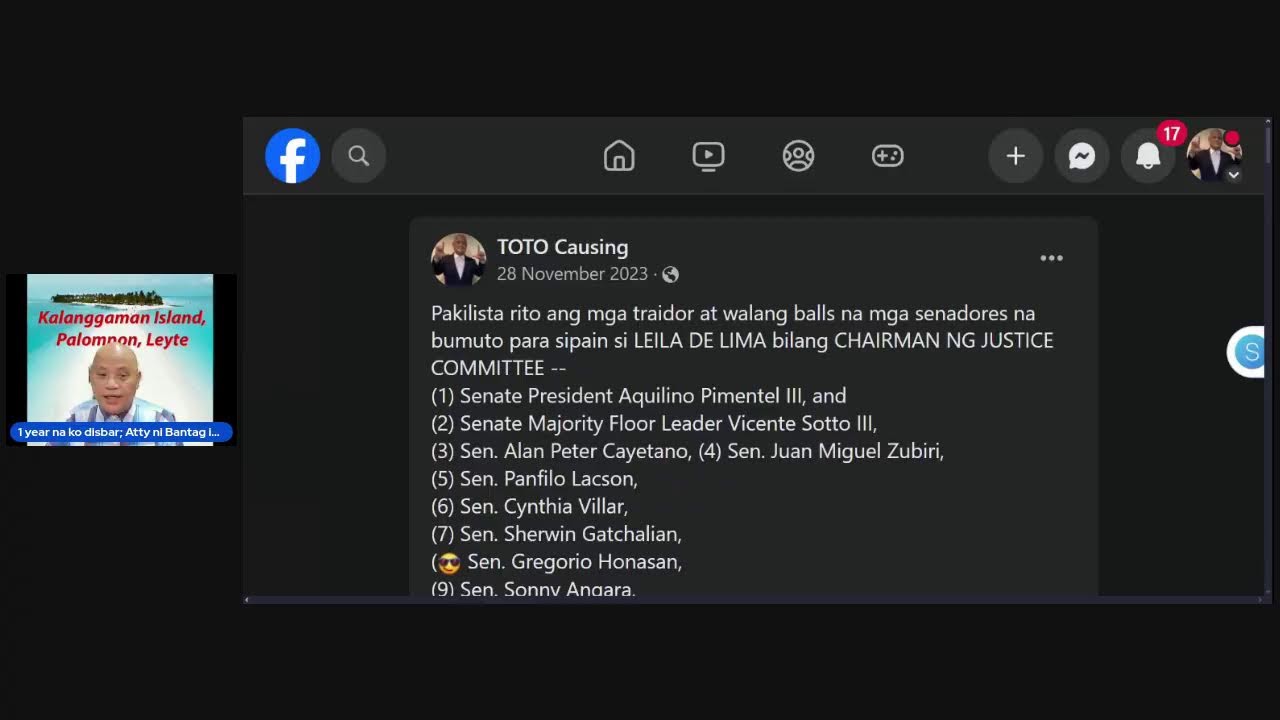Expand the account profile menu arrow
Viewport: 1280px width, 720px height.
(1234, 174)
